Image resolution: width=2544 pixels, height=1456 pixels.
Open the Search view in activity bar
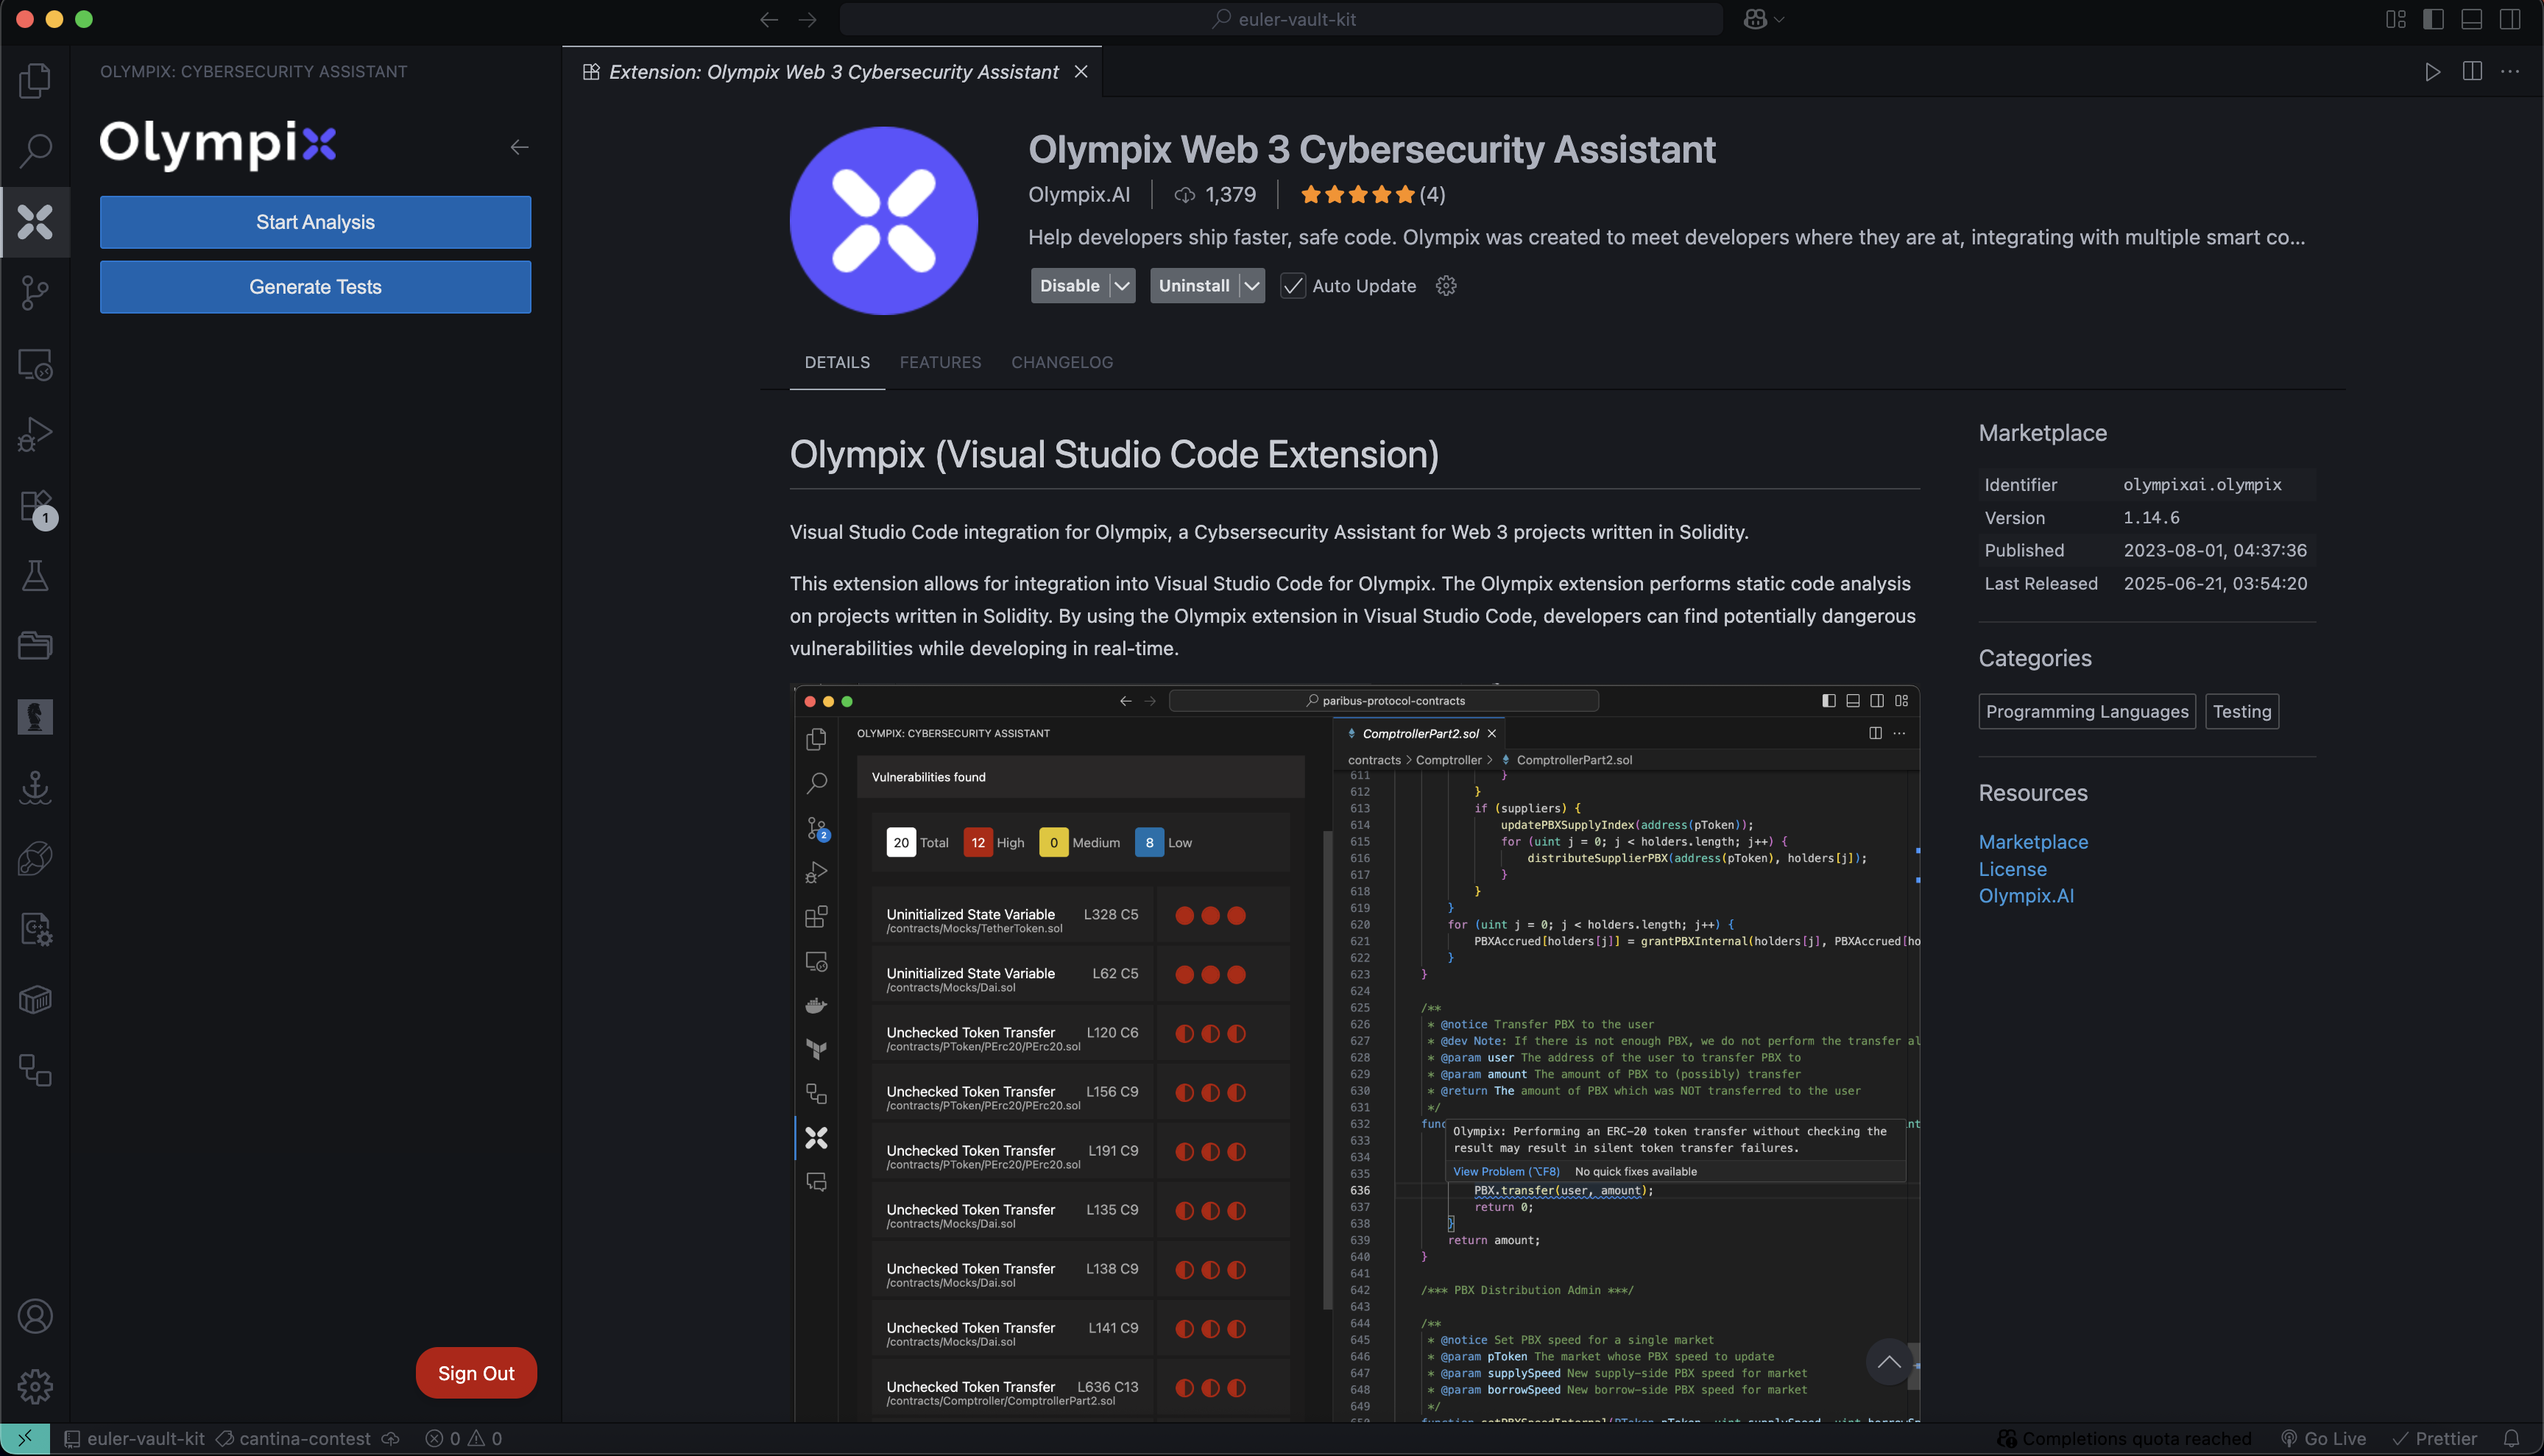(35, 151)
